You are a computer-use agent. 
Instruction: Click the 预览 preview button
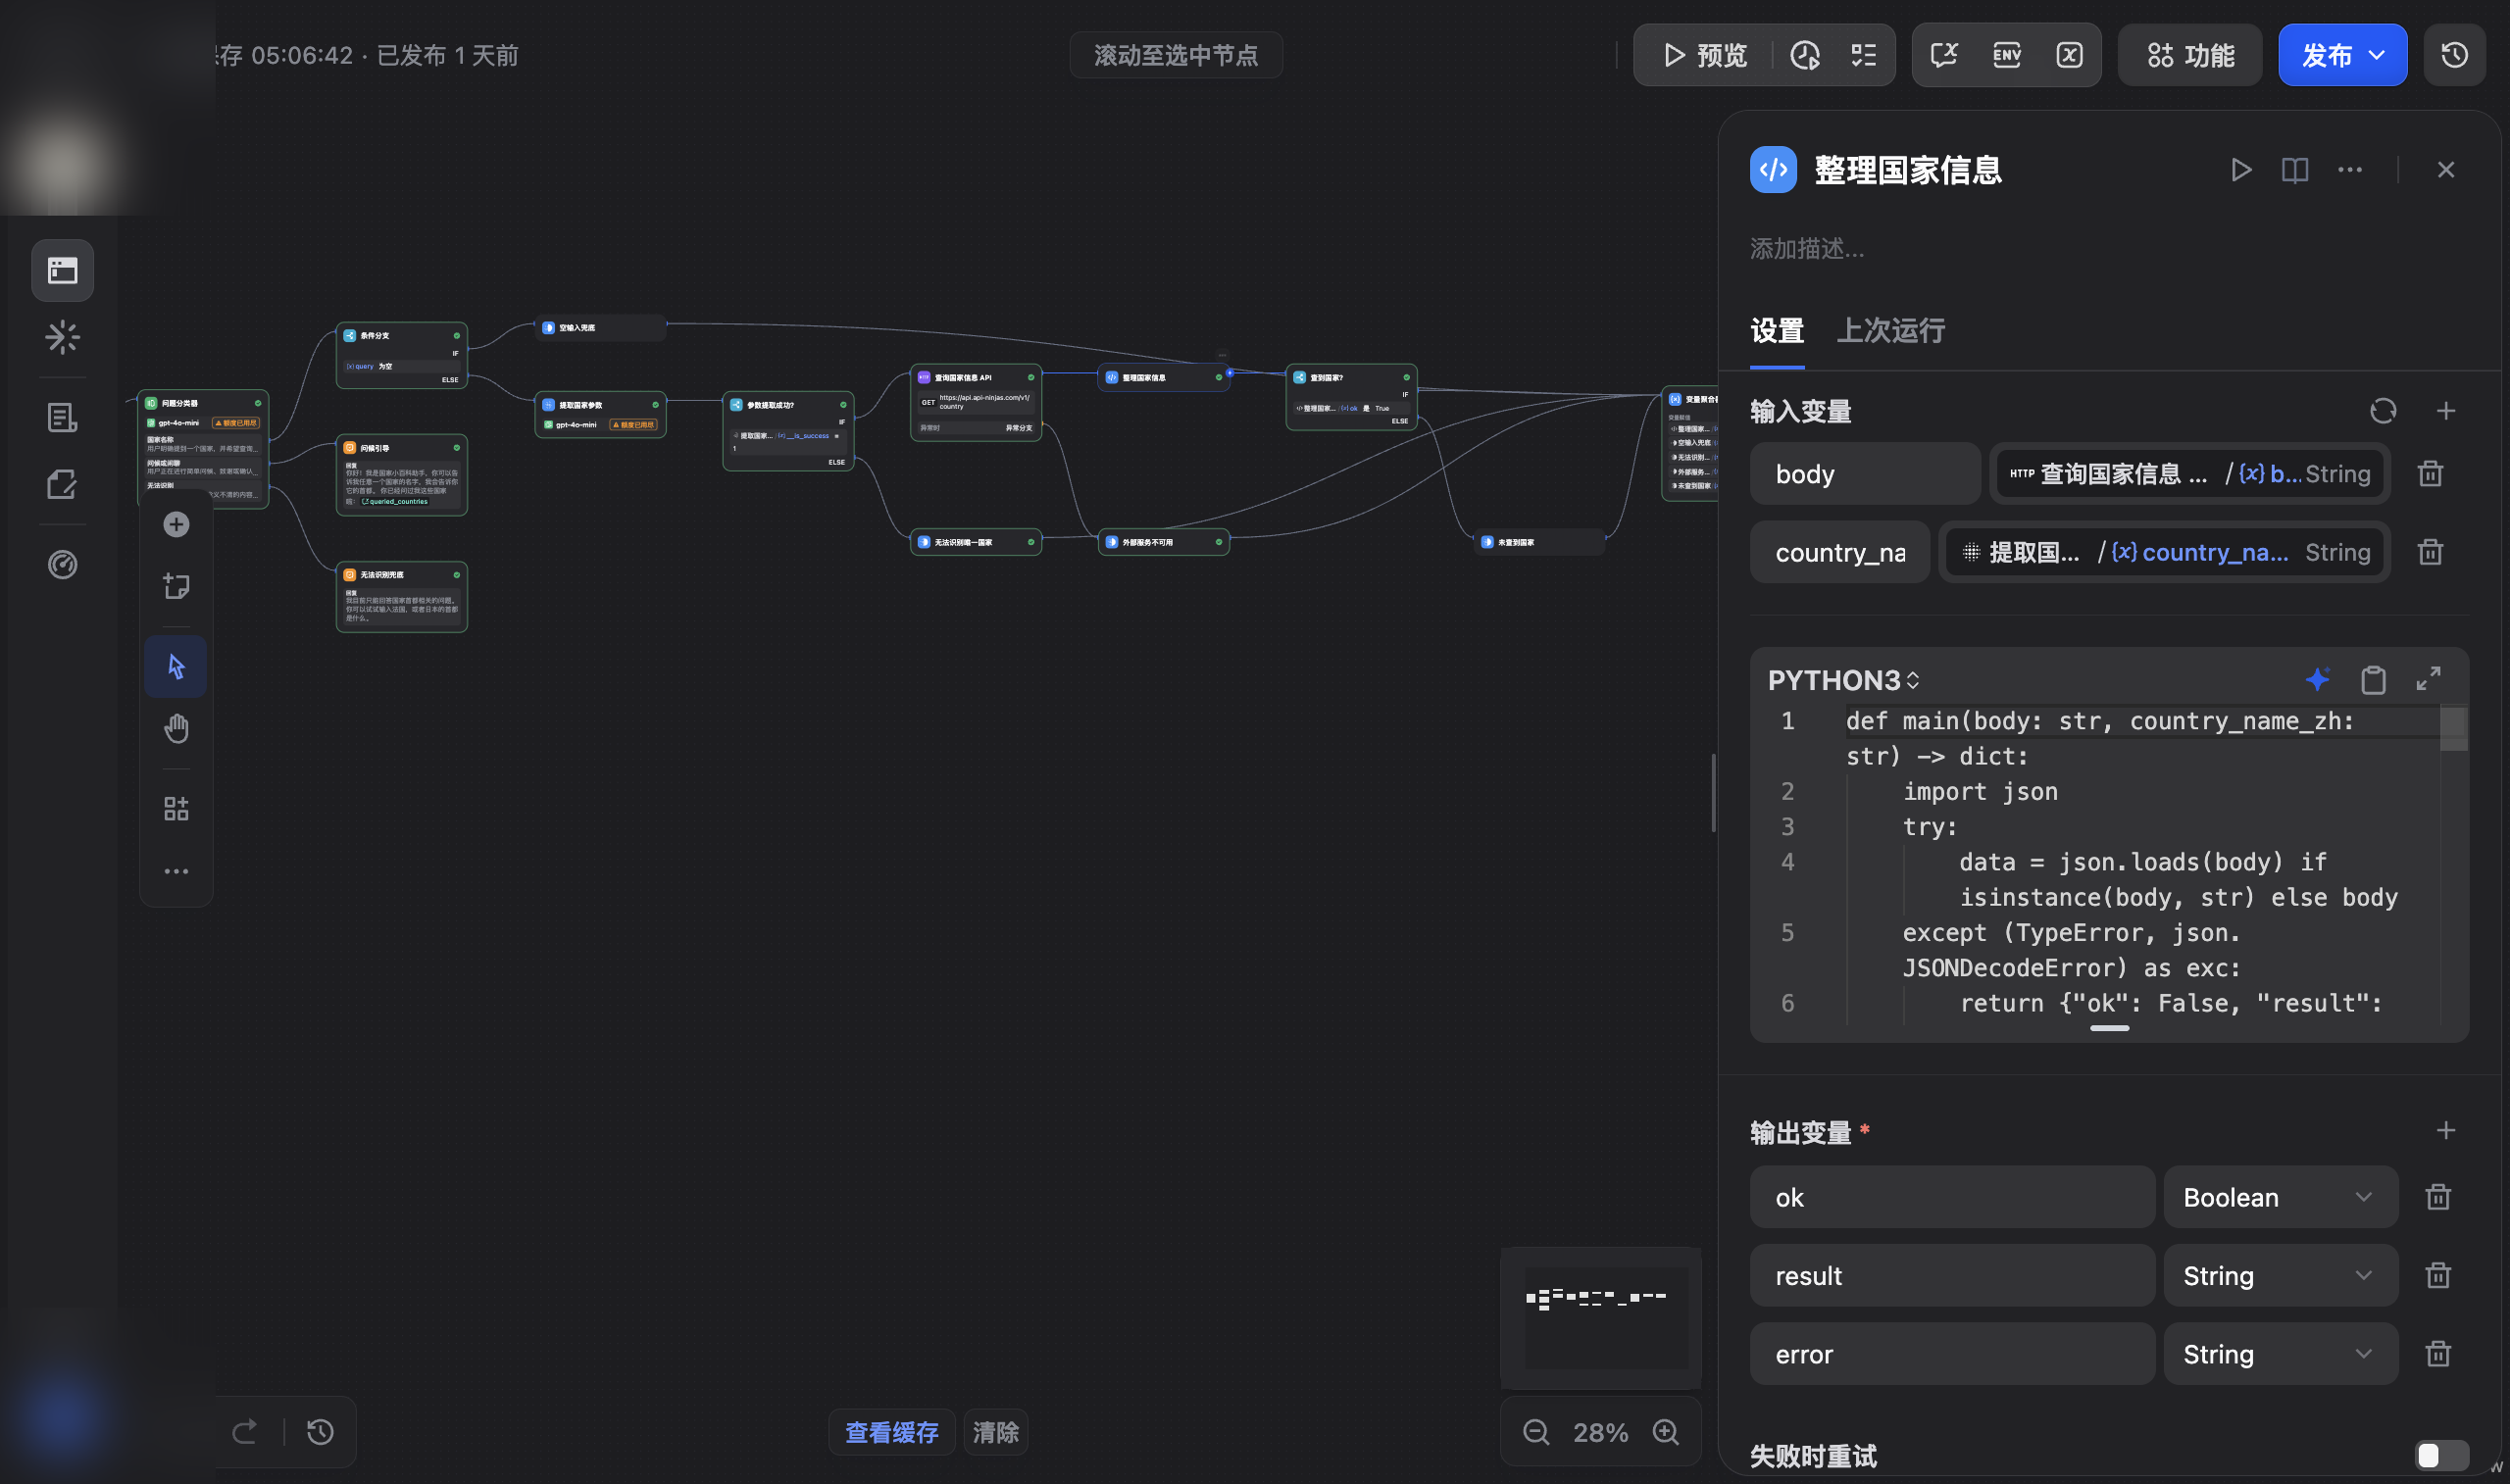(1705, 55)
